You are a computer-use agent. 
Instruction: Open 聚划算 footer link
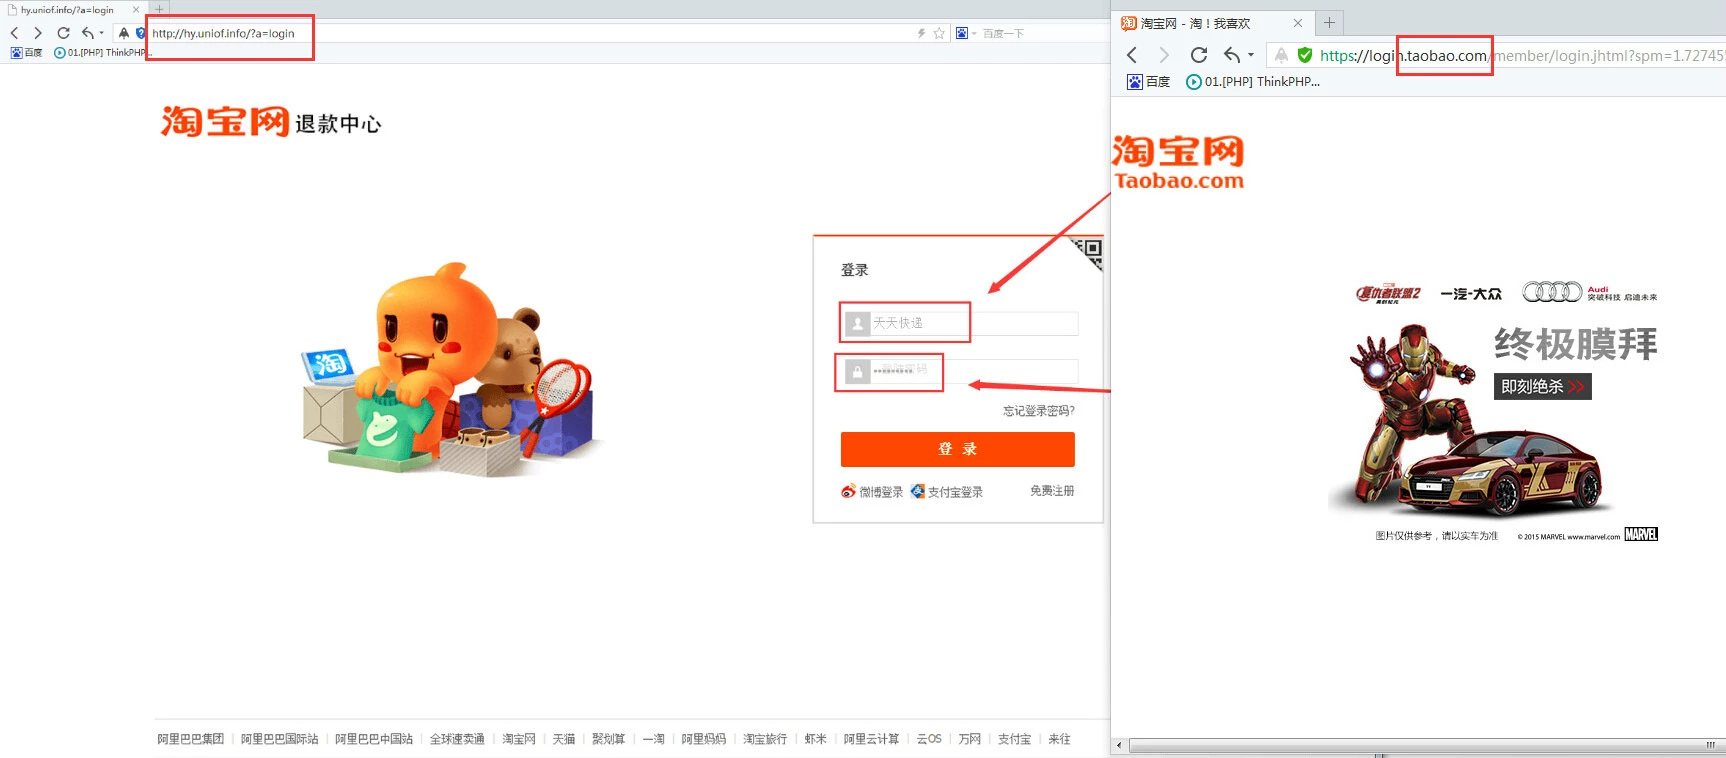609,739
